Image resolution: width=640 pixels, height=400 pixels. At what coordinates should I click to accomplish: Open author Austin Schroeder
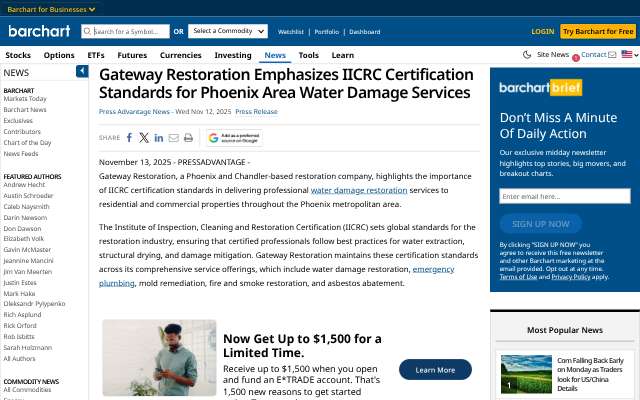click(x=28, y=196)
